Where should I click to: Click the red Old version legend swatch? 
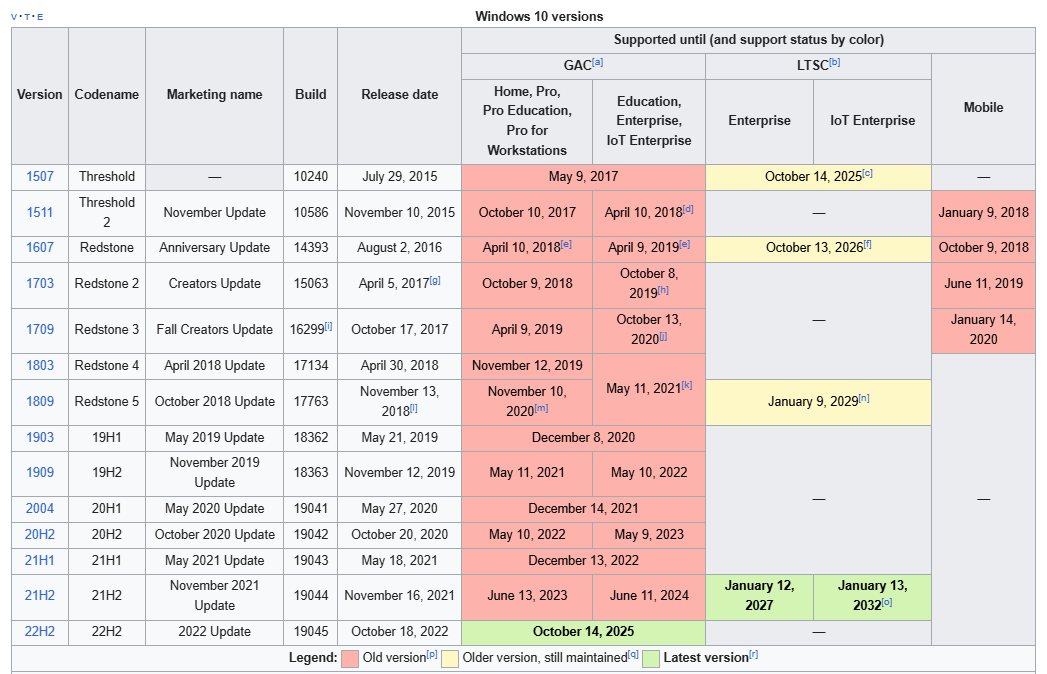[350, 659]
